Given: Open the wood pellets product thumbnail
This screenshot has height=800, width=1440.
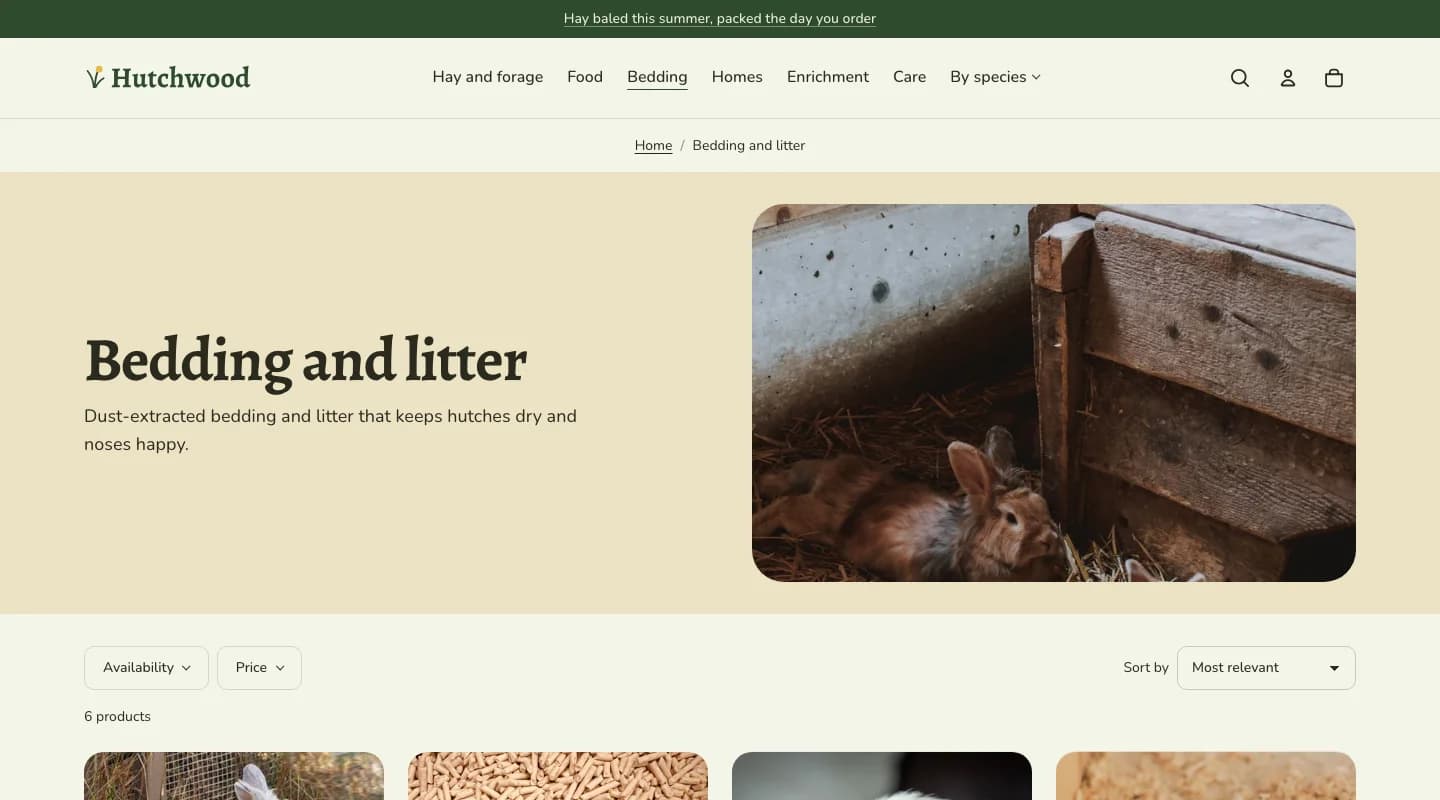Looking at the screenshot, I should pos(558,776).
